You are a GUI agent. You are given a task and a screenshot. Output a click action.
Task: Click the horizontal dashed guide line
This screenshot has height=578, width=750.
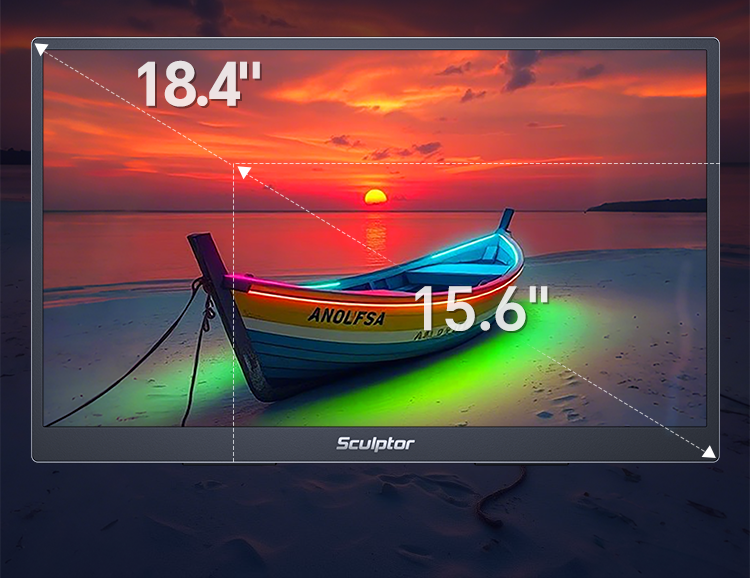(480, 163)
